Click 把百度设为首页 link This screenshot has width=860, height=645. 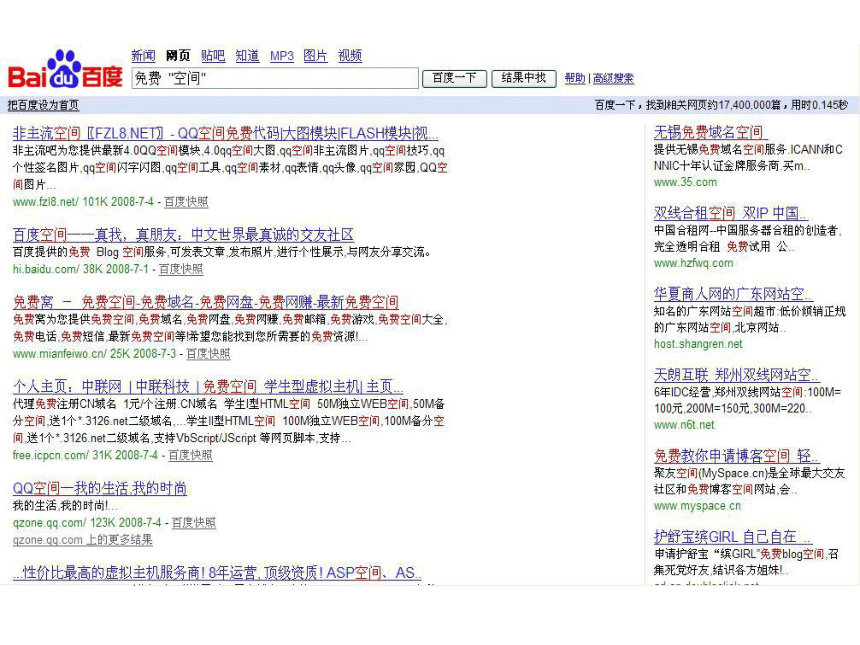(x=43, y=105)
